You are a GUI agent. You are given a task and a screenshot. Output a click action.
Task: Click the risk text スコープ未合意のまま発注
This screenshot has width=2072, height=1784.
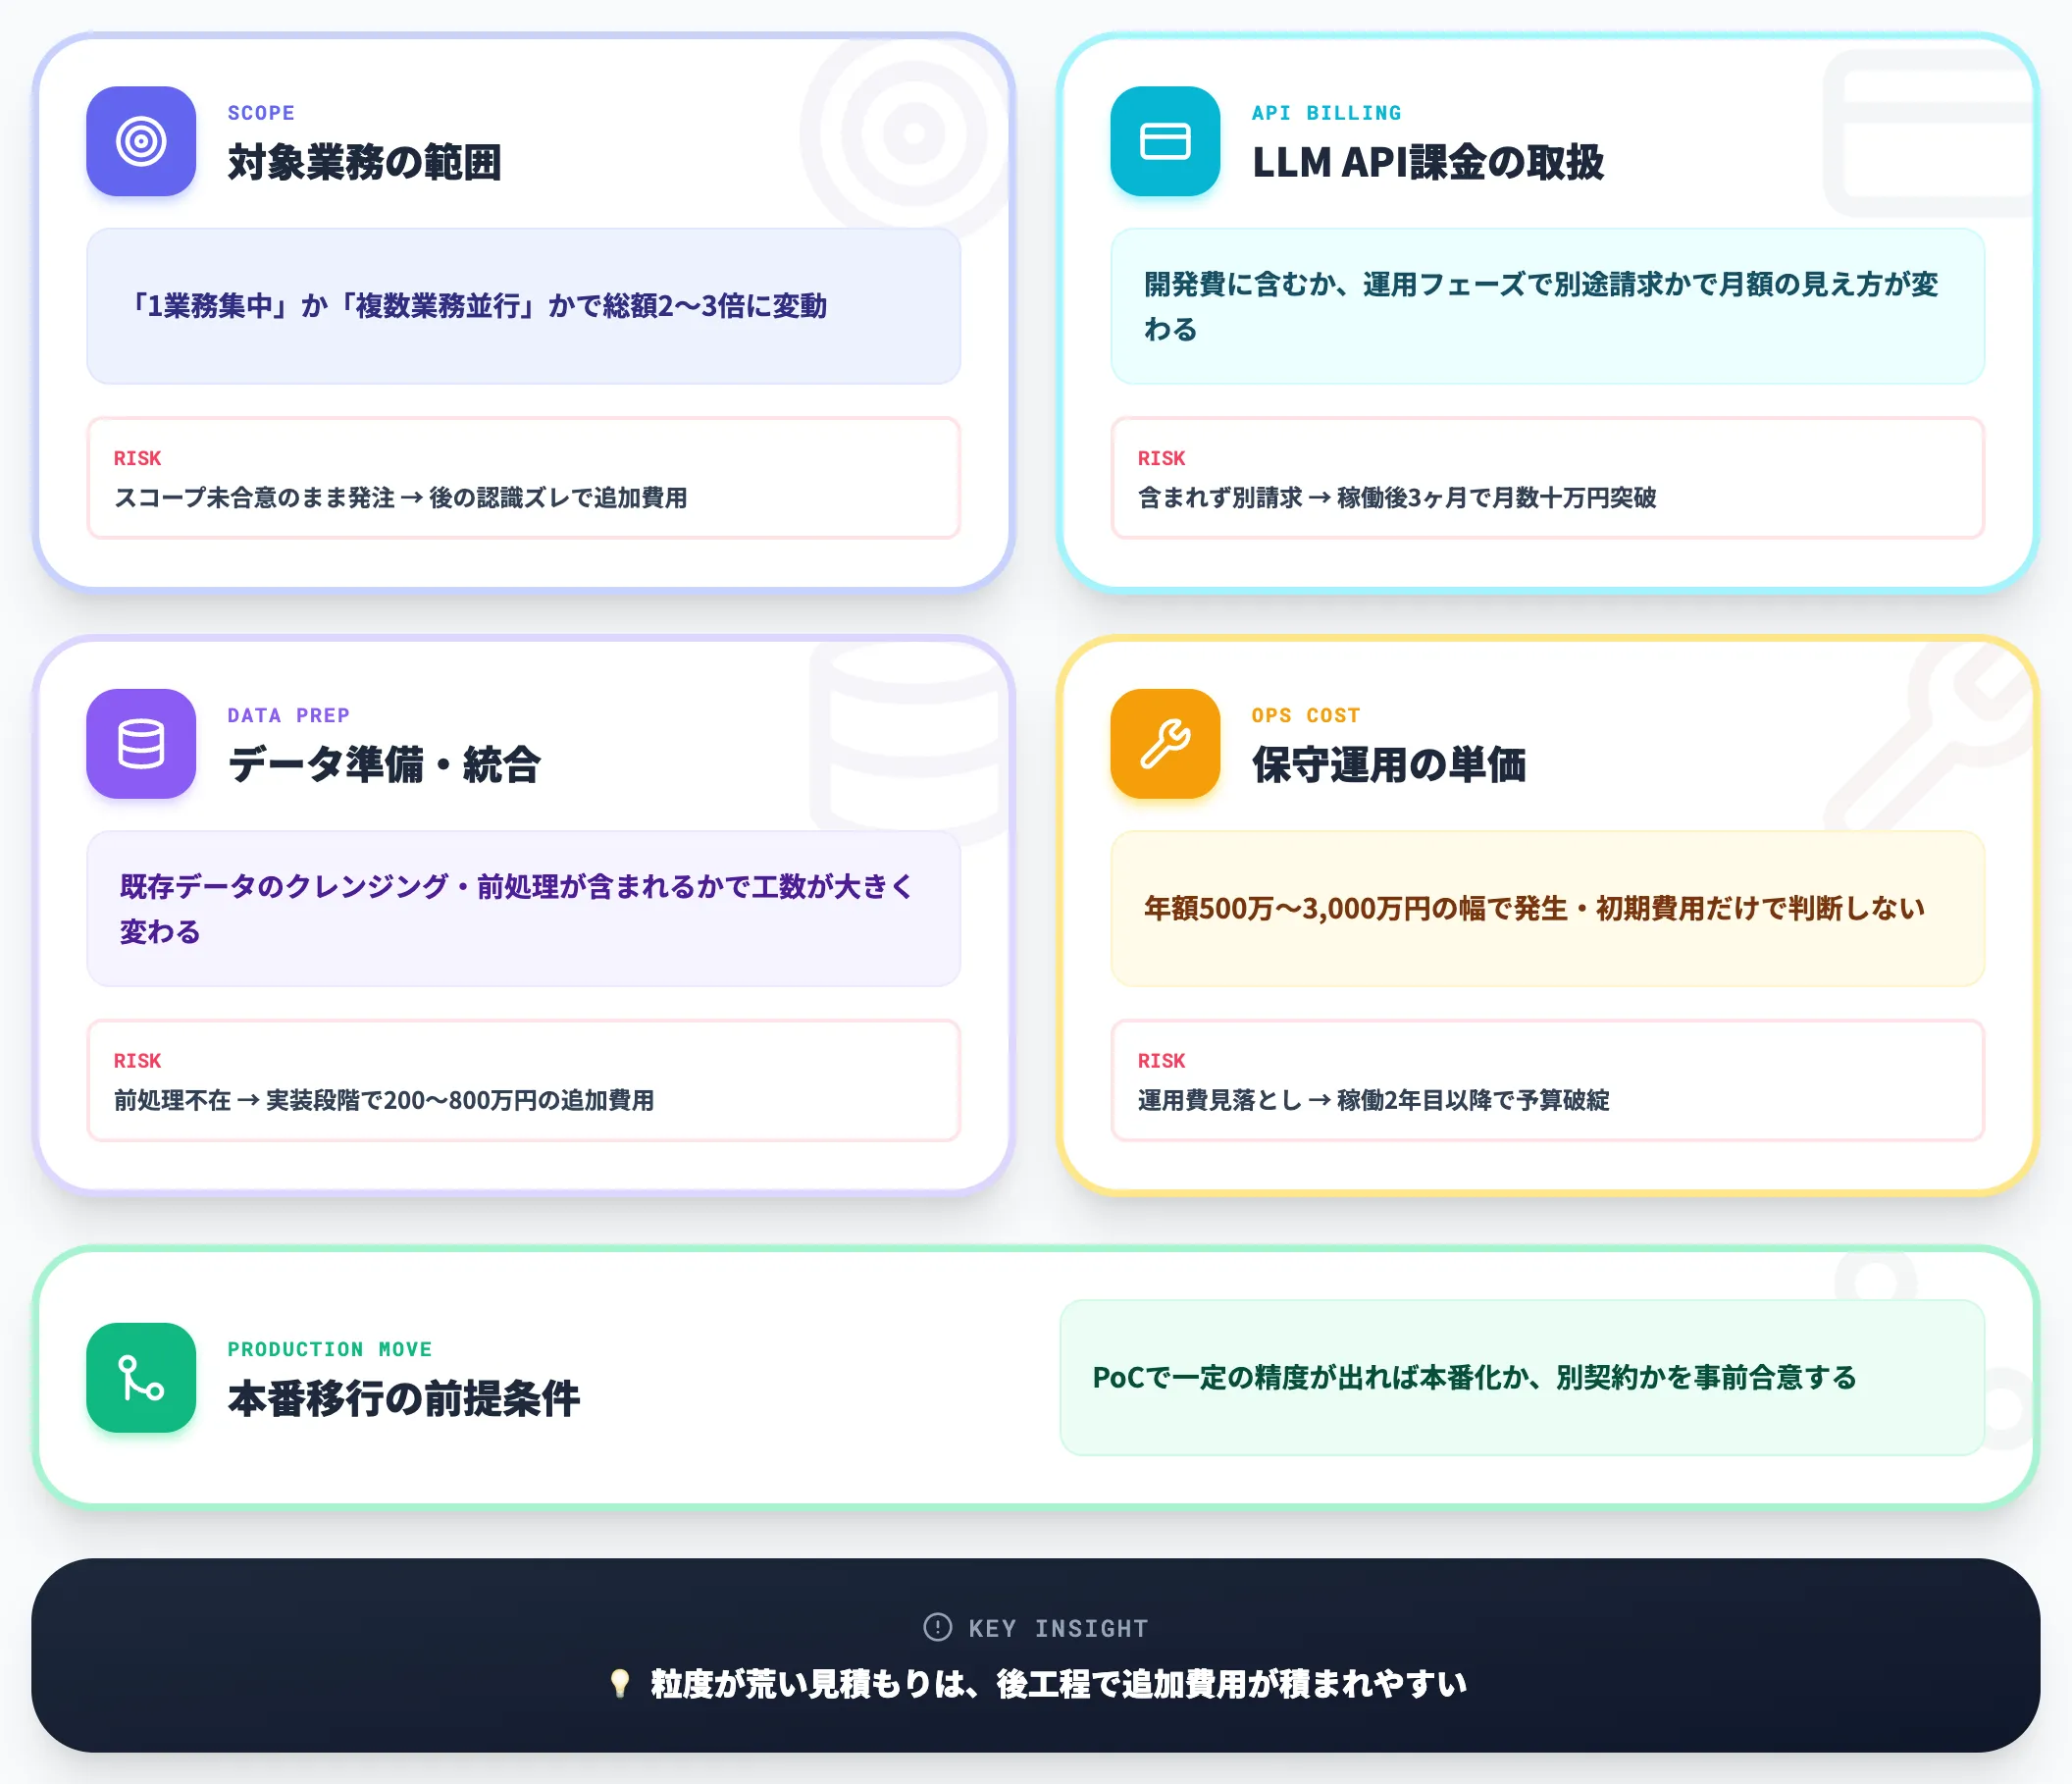(x=400, y=497)
